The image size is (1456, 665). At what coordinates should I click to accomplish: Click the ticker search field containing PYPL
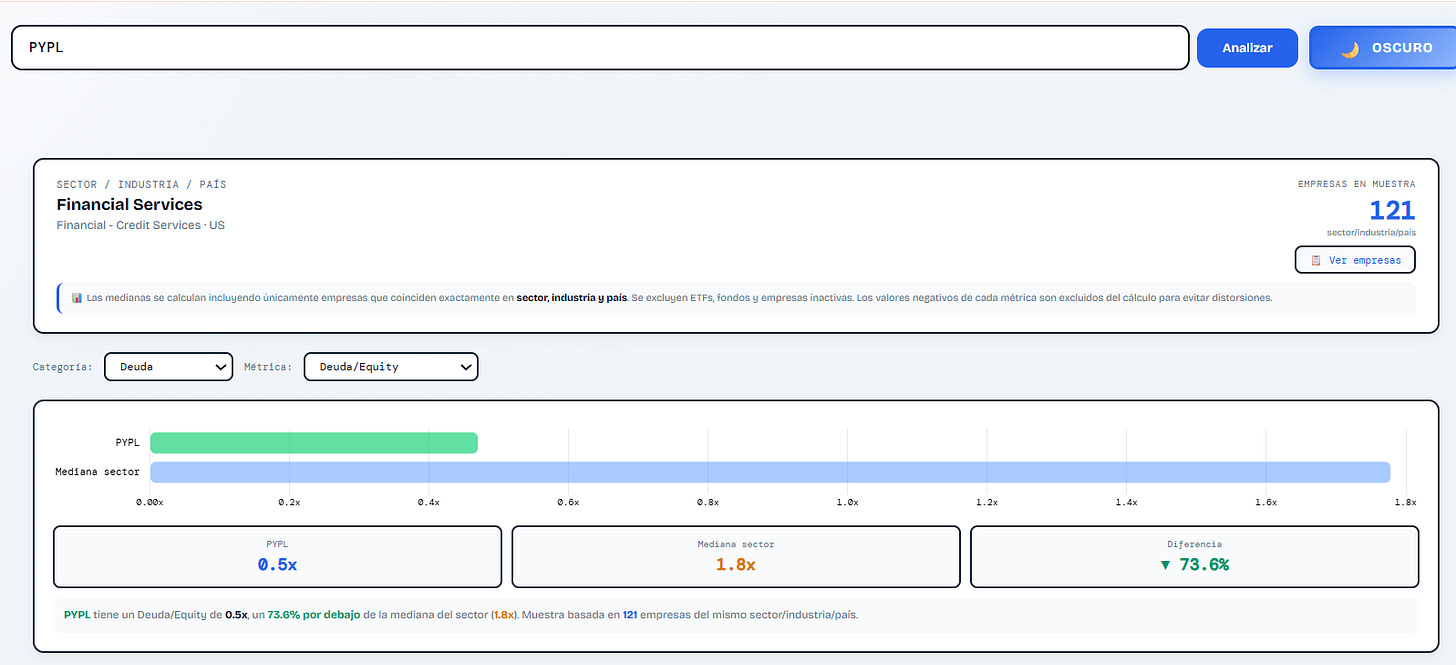tap(600, 47)
